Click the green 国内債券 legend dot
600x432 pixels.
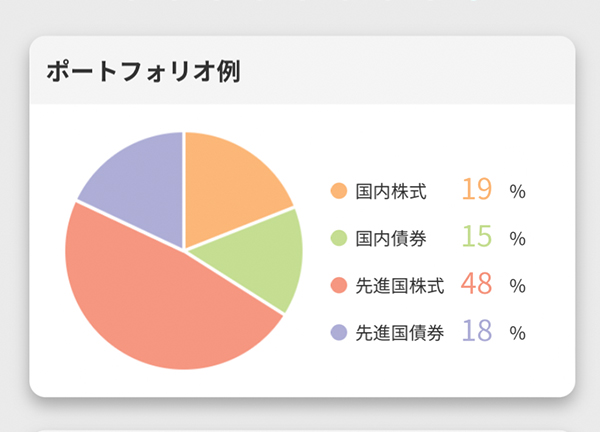[339, 238]
